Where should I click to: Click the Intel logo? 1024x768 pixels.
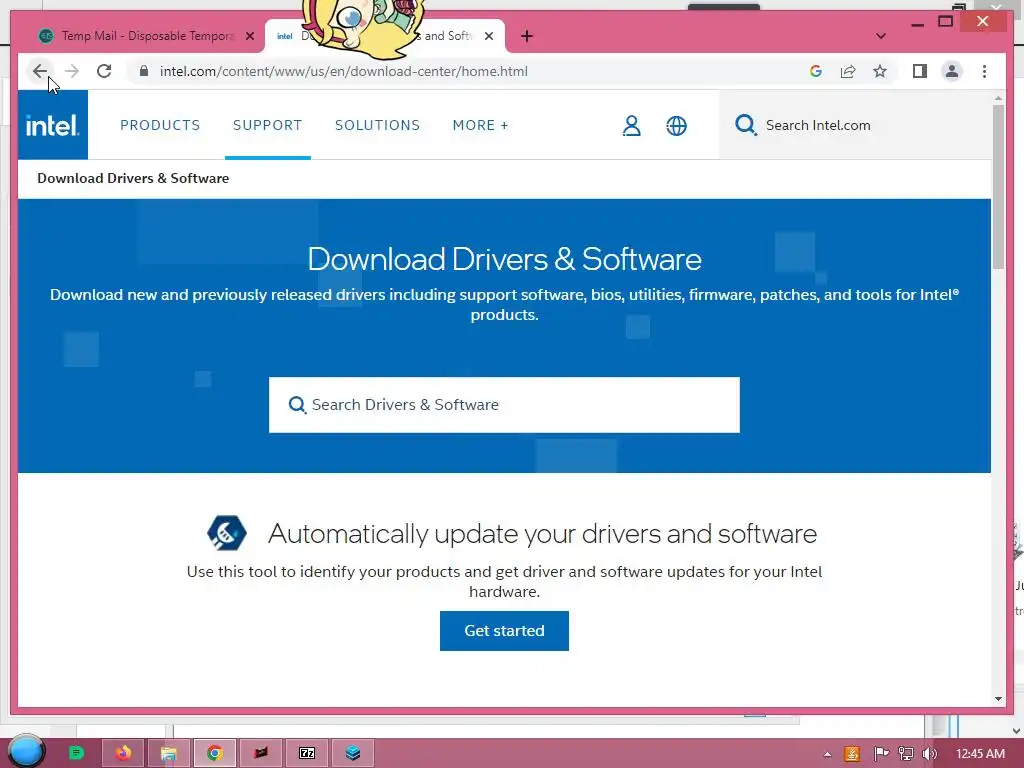pyautogui.click(x=52, y=125)
